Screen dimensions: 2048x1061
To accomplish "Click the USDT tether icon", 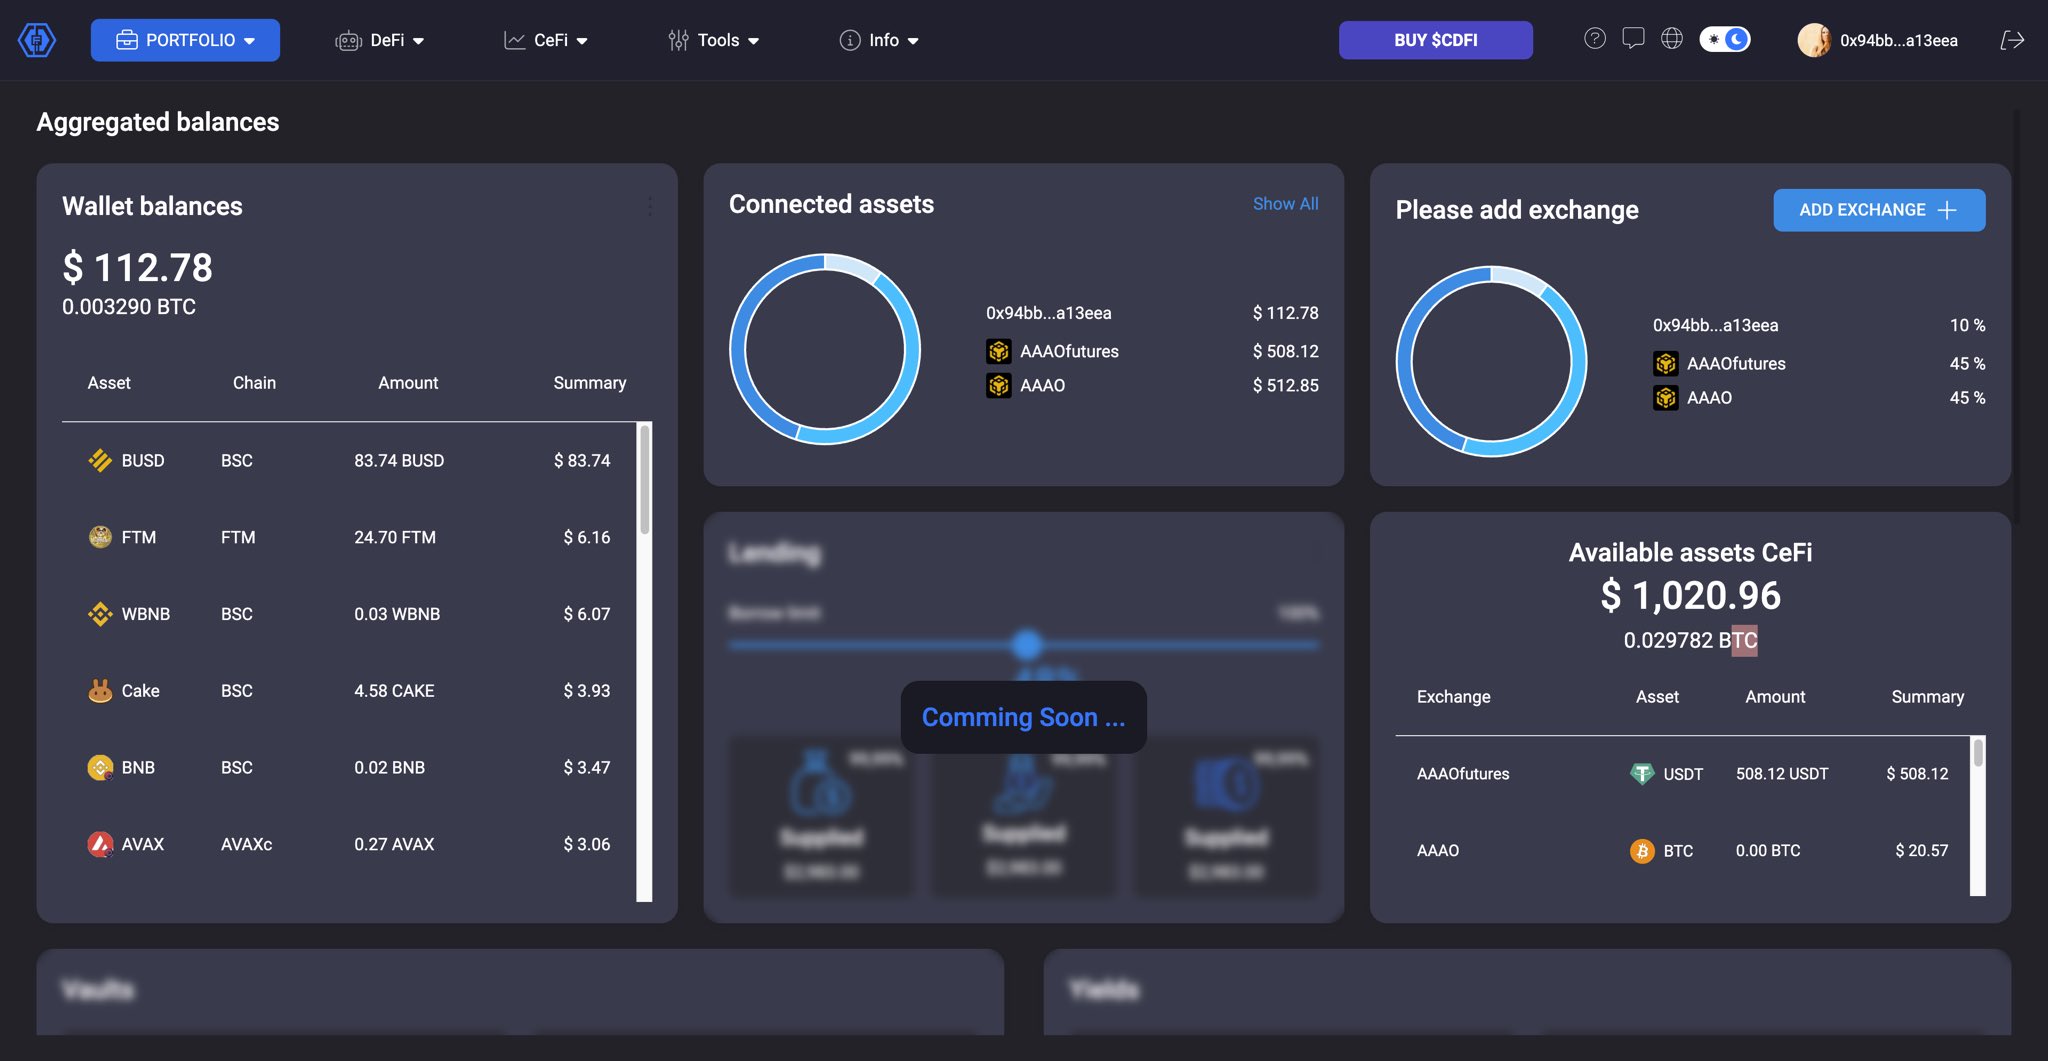I will 1642,773.
